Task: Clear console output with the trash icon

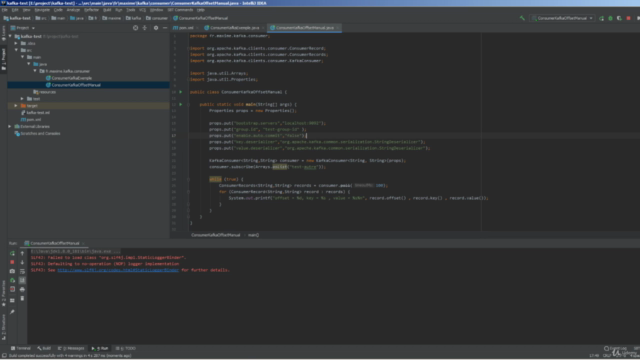Action: coord(22,298)
